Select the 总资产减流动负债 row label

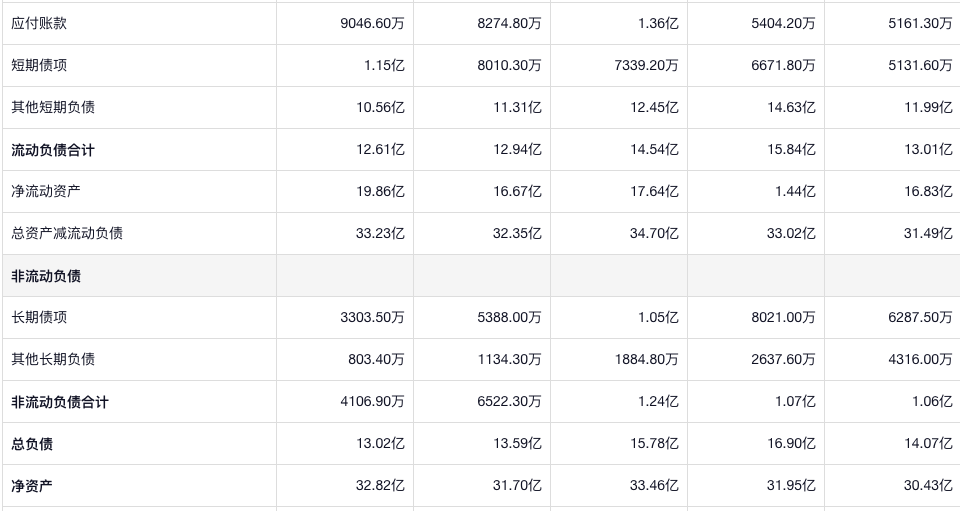pos(67,233)
